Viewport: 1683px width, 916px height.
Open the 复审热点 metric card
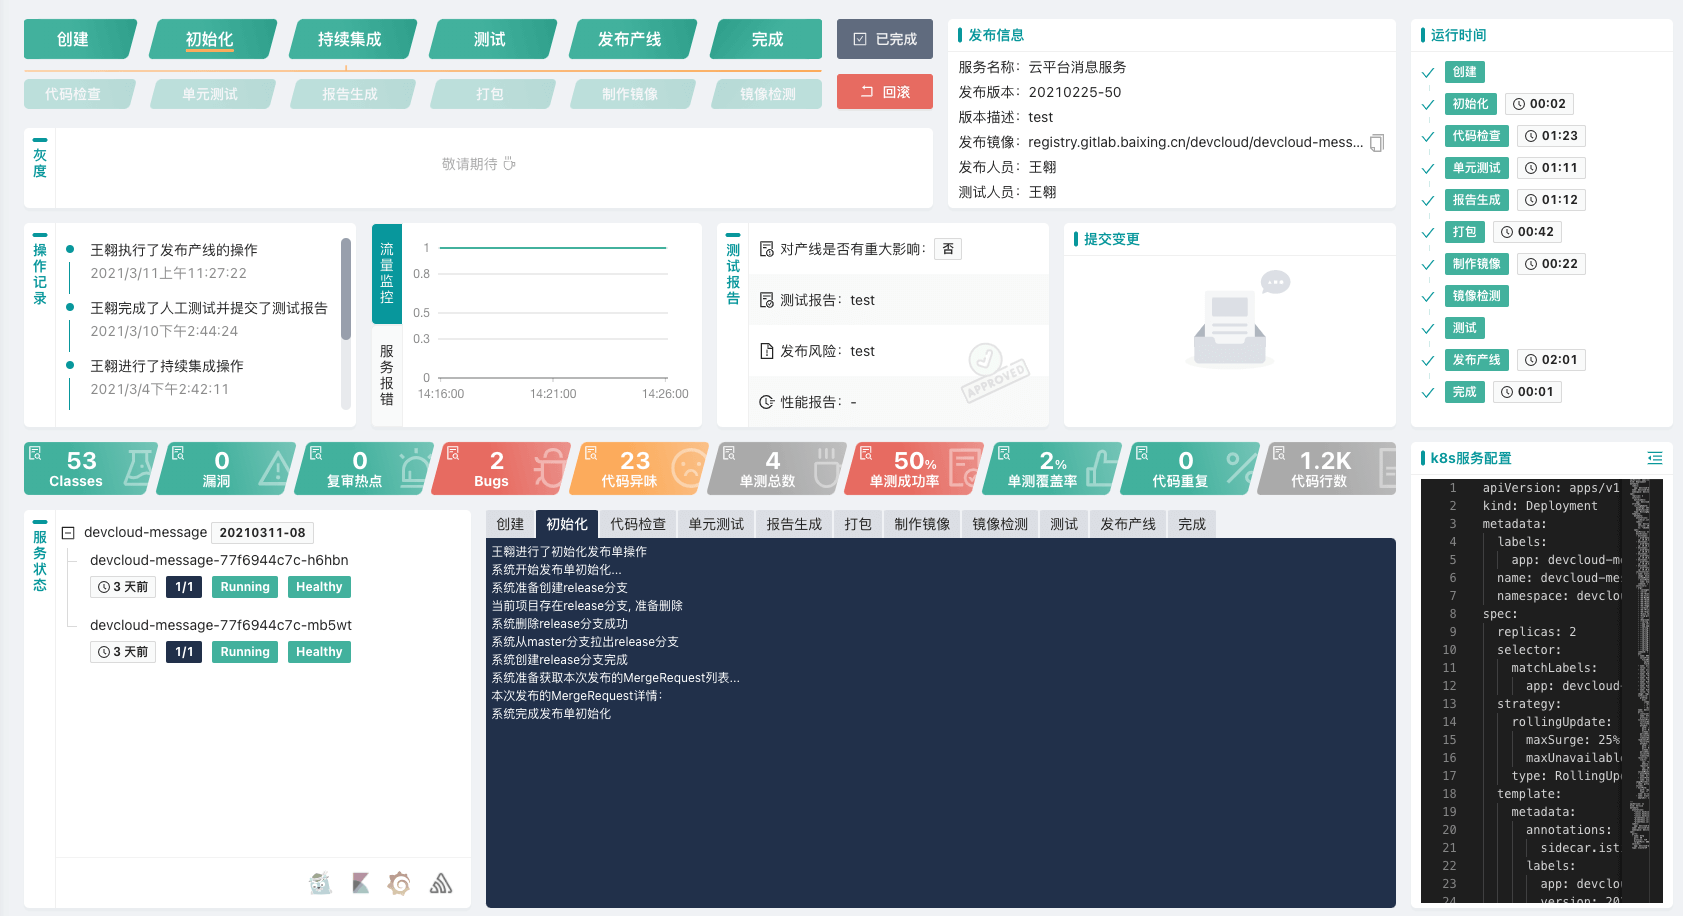pos(365,469)
